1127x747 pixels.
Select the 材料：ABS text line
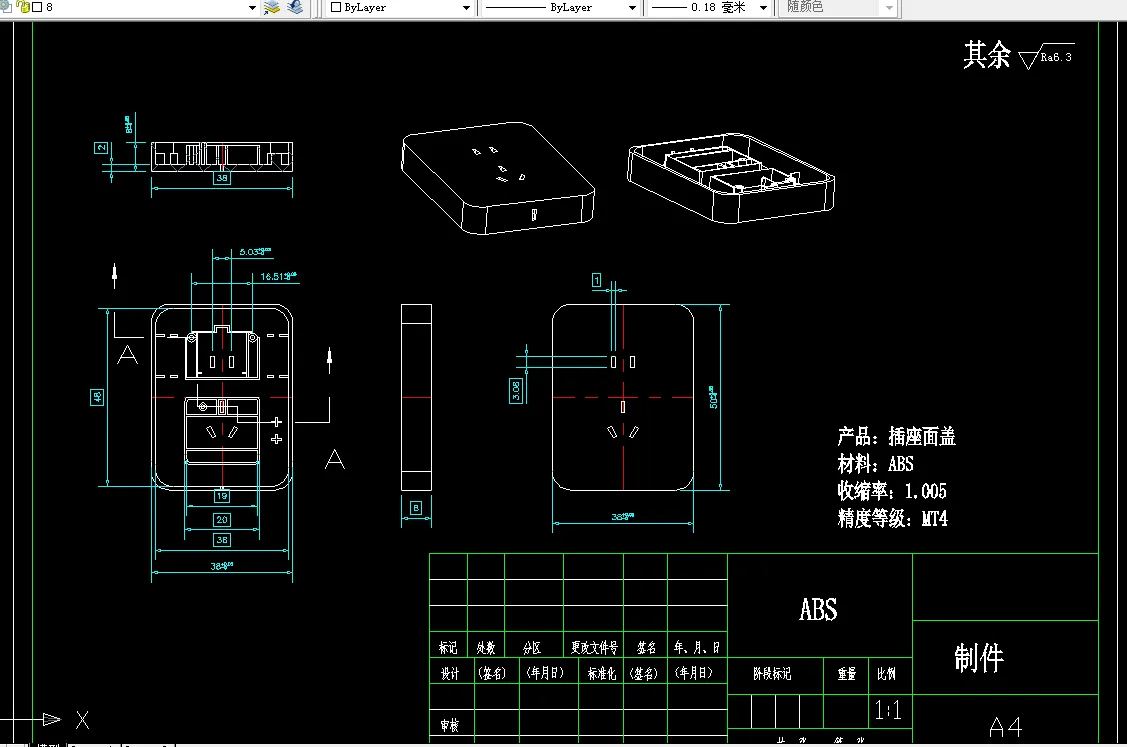point(875,464)
